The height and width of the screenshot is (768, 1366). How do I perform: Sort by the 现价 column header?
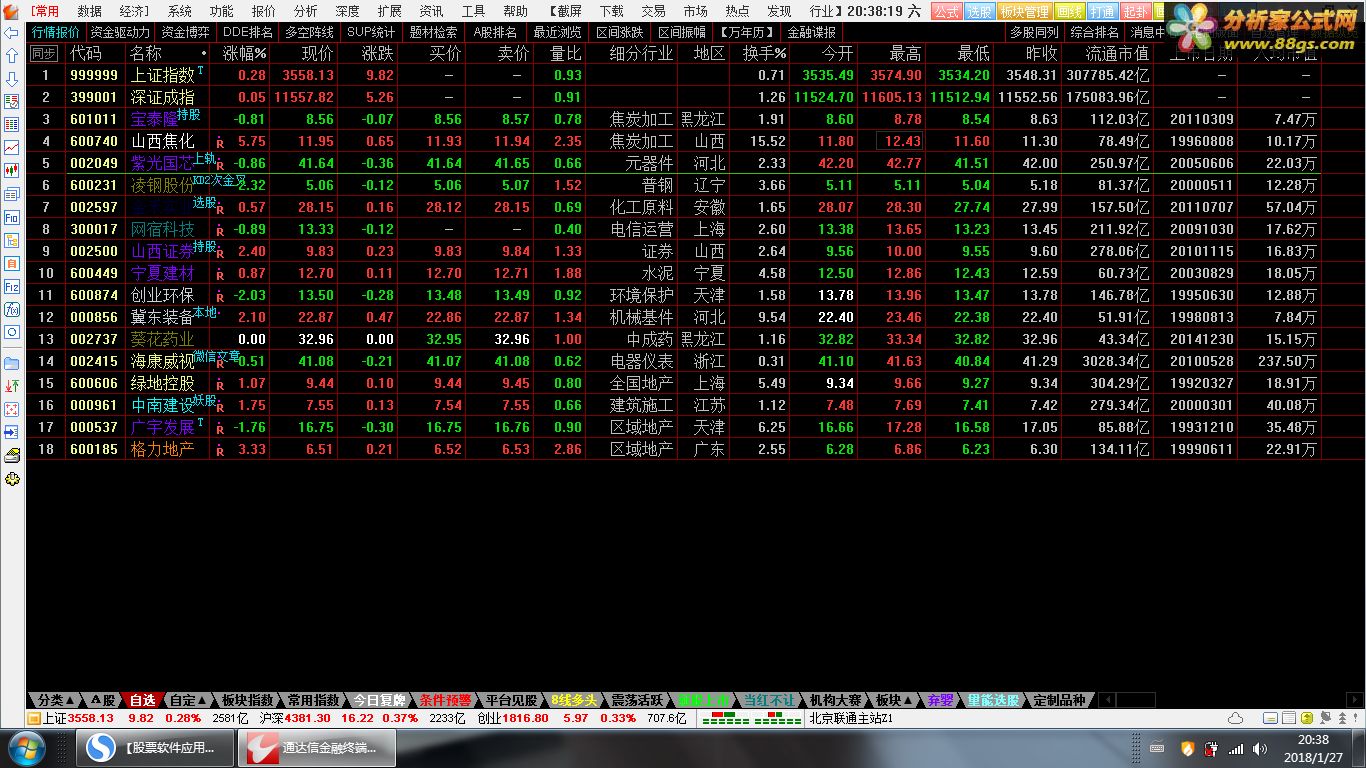click(317, 53)
